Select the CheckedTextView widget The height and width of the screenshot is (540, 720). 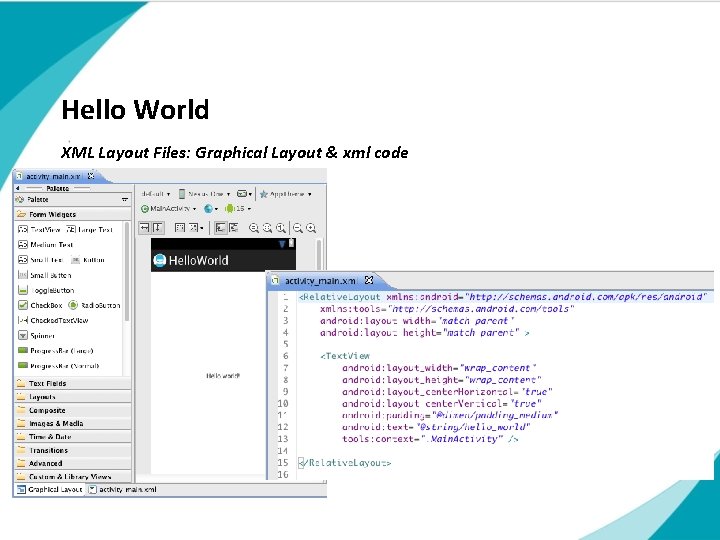tap(53, 321)
